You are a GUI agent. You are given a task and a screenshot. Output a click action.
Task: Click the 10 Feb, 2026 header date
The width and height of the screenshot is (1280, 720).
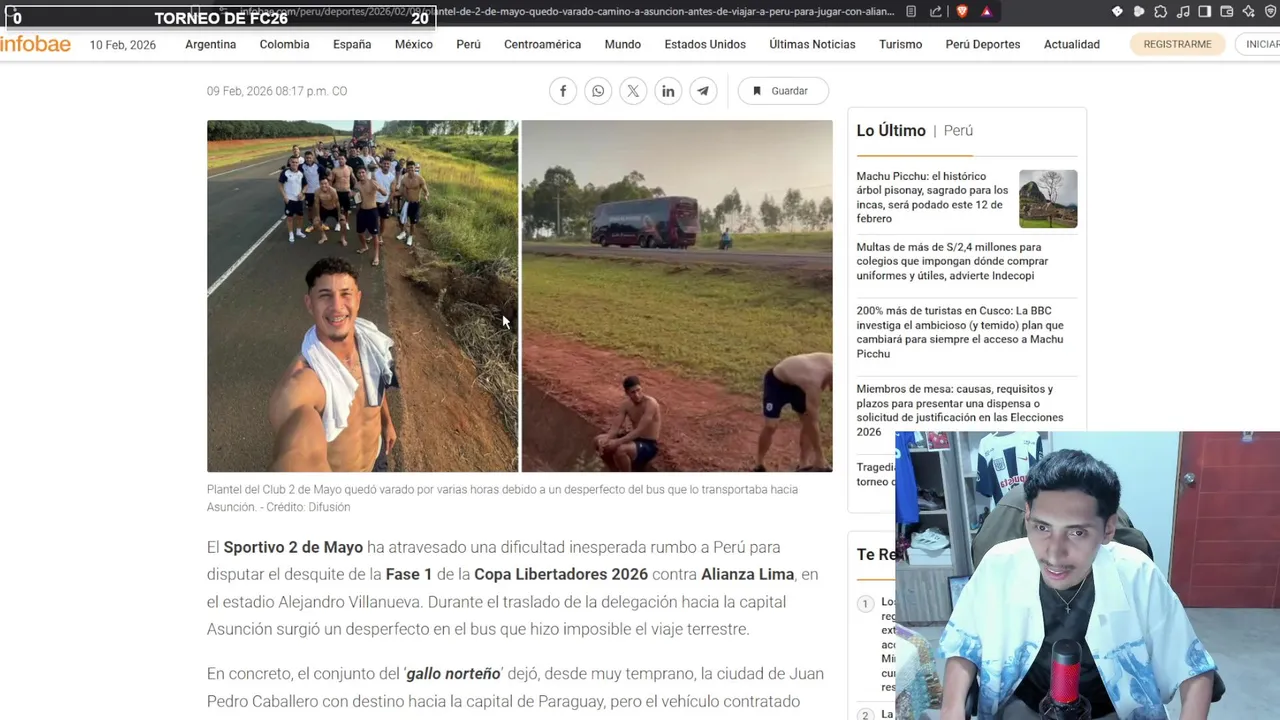[x=123, y=45]
